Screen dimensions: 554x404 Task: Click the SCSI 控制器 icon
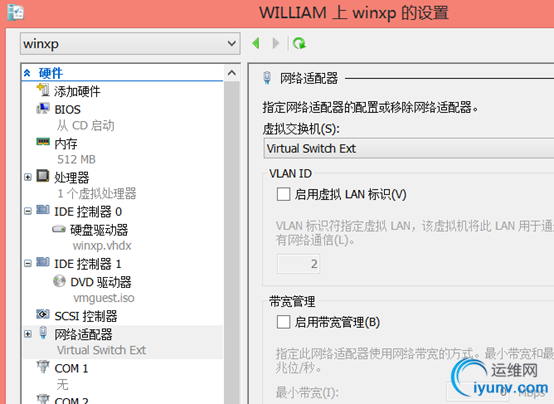tap(43, 314)
